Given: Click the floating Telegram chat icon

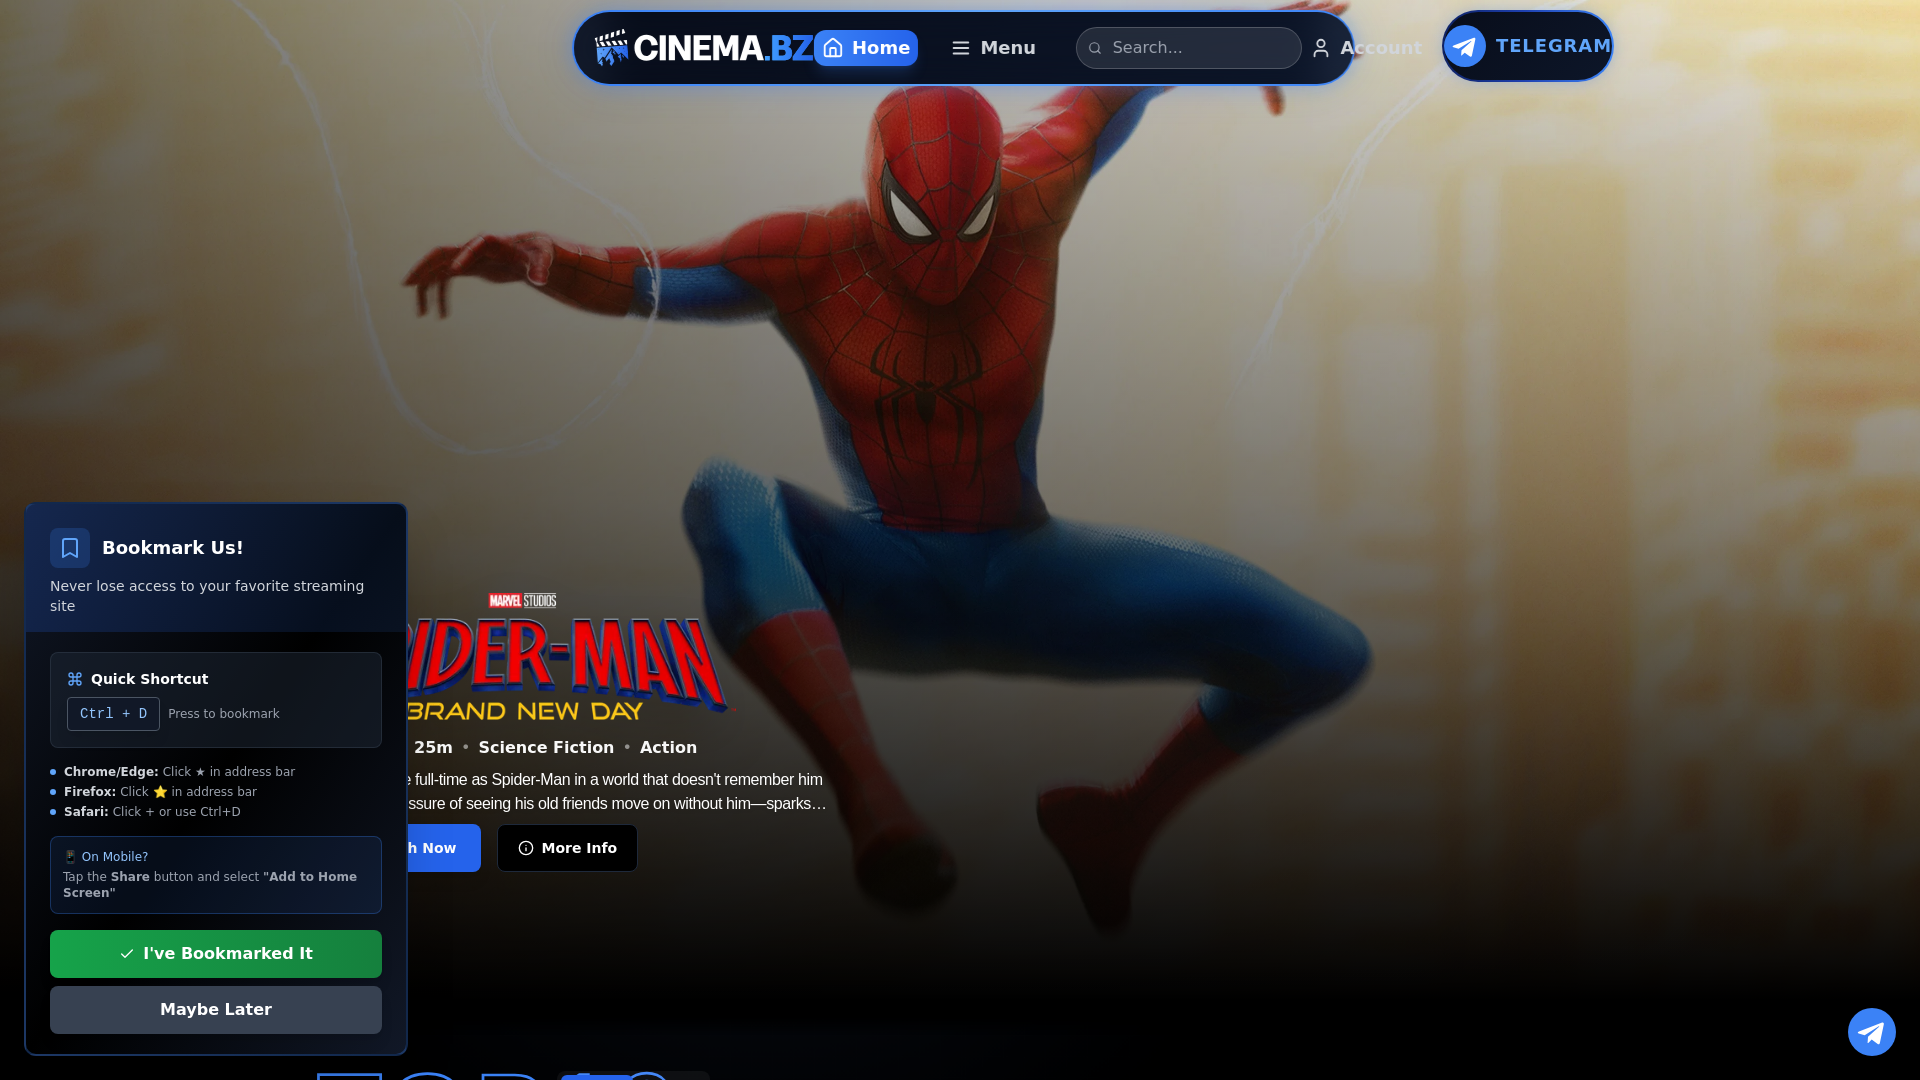Looking at the screenshot, I should [x=1872, y=1032].
